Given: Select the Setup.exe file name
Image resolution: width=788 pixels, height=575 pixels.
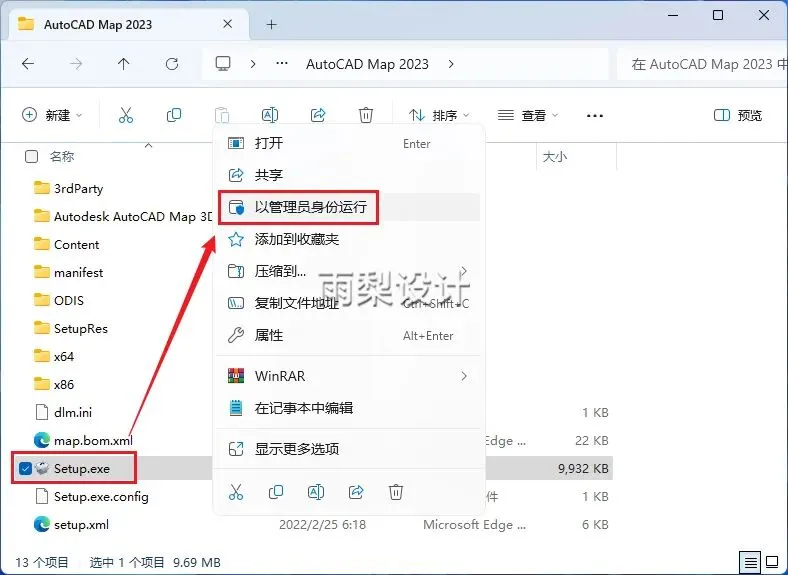Looking at the screenshot, I should 82,468.
